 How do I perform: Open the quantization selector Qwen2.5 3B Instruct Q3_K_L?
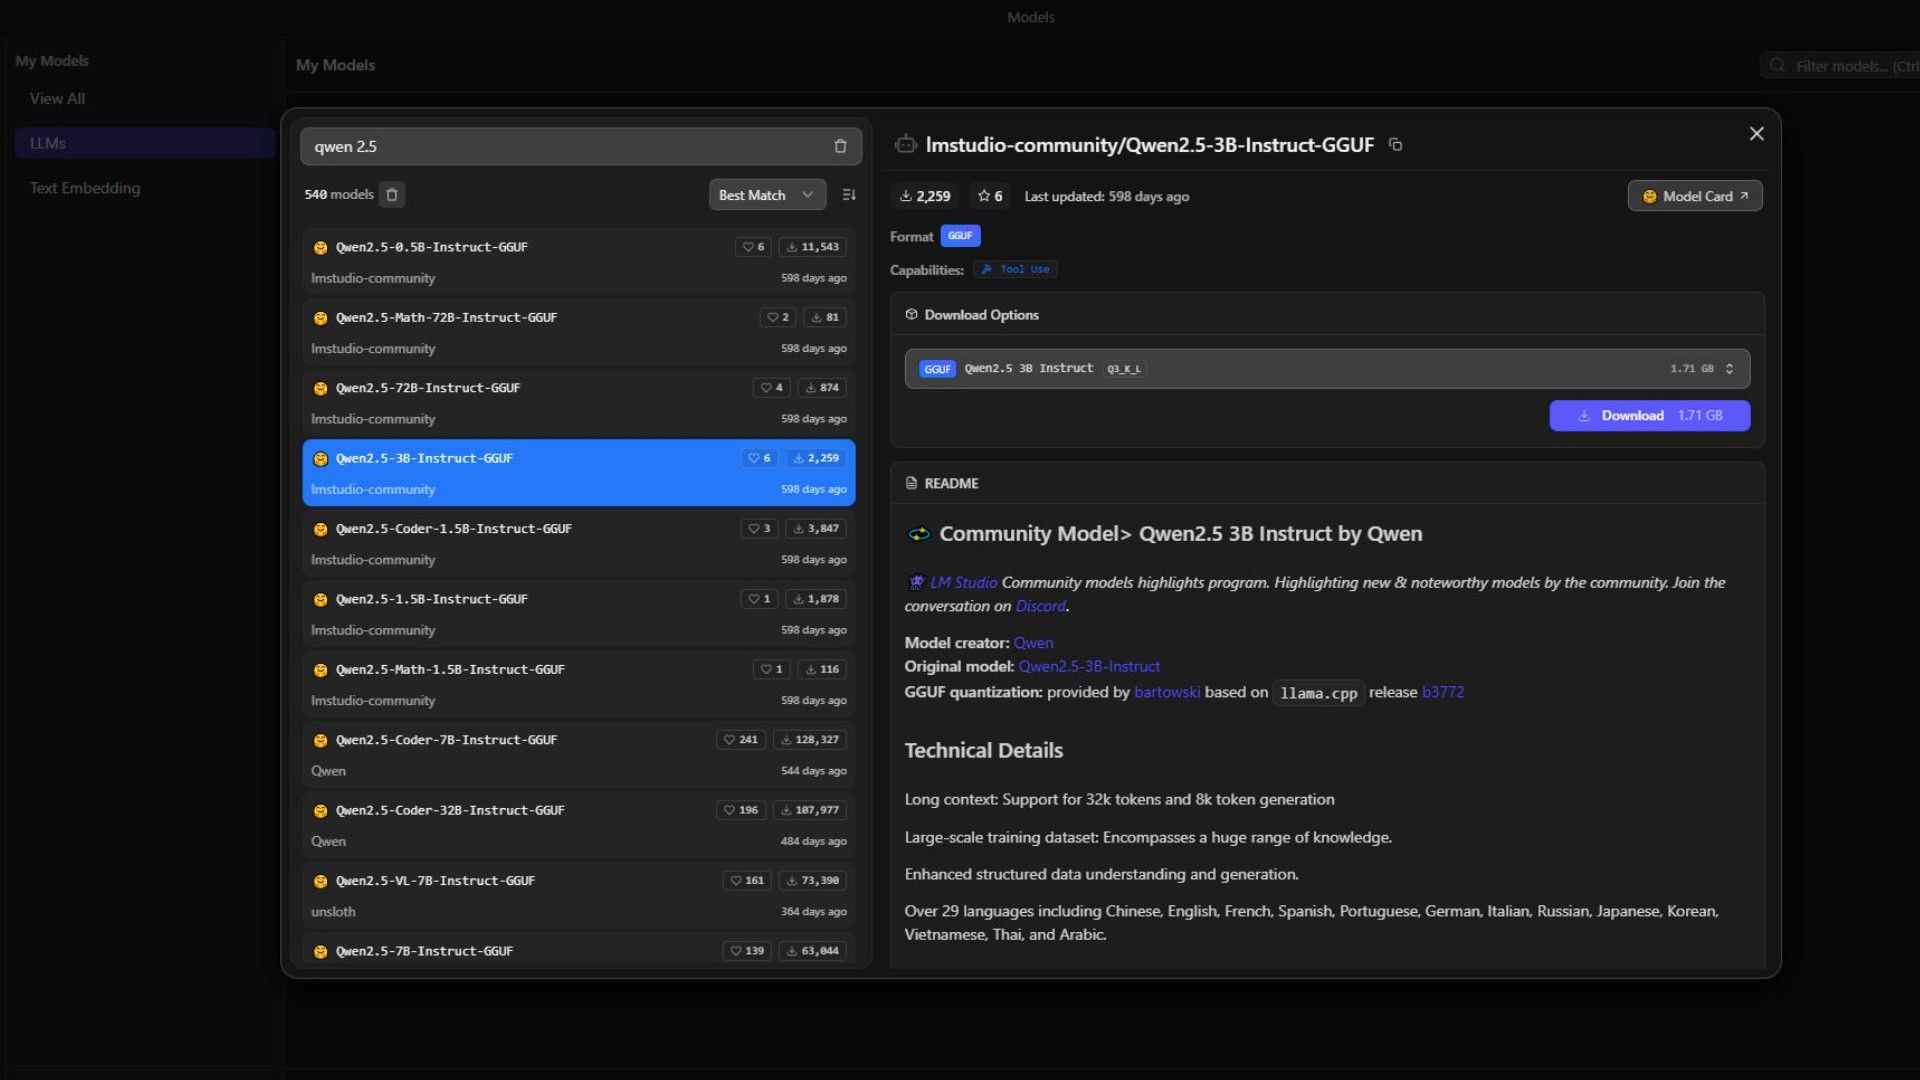(x=1327, y=369)
